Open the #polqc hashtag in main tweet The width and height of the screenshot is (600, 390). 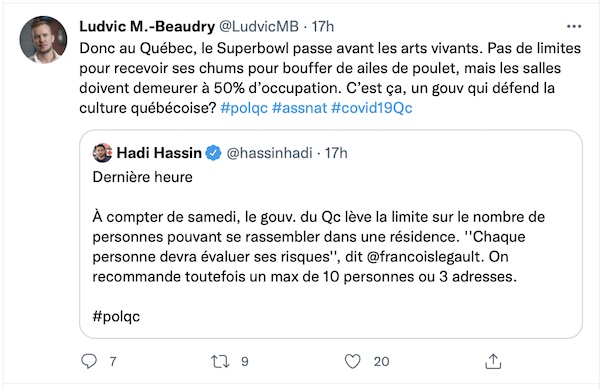point(244,108)
